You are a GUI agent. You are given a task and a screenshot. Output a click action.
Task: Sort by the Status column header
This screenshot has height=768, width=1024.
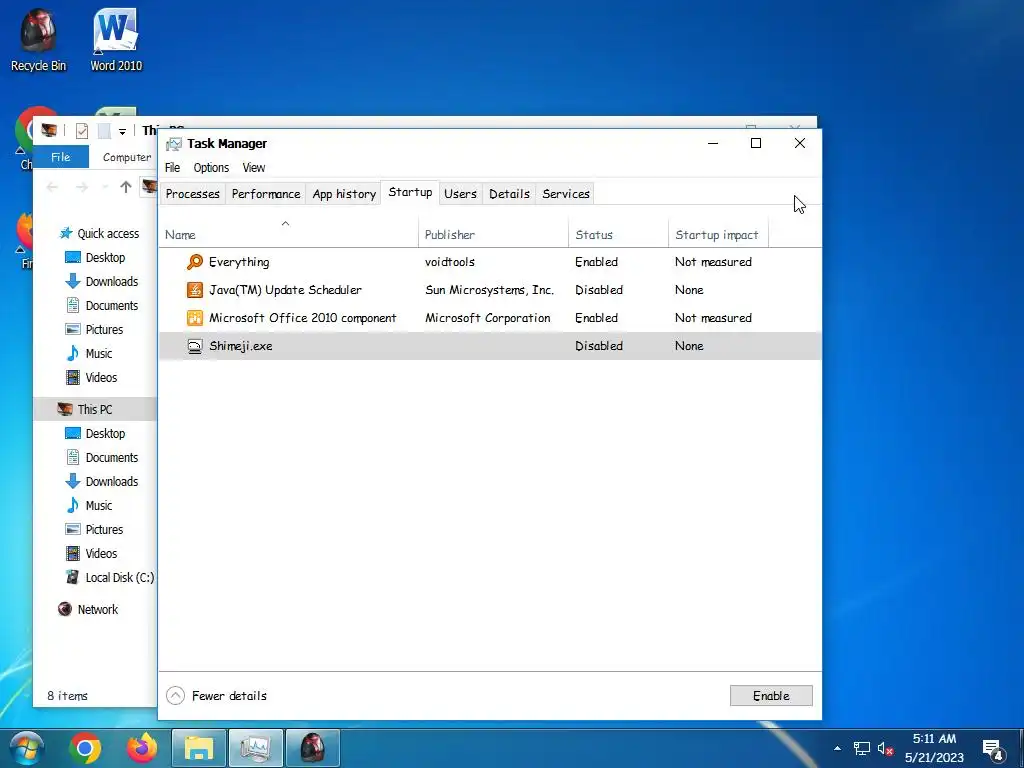click(x=618, y=234)
